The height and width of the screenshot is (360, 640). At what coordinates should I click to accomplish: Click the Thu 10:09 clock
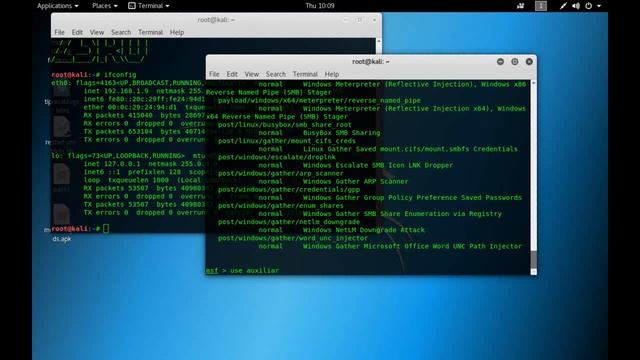(x=320, y=6)
